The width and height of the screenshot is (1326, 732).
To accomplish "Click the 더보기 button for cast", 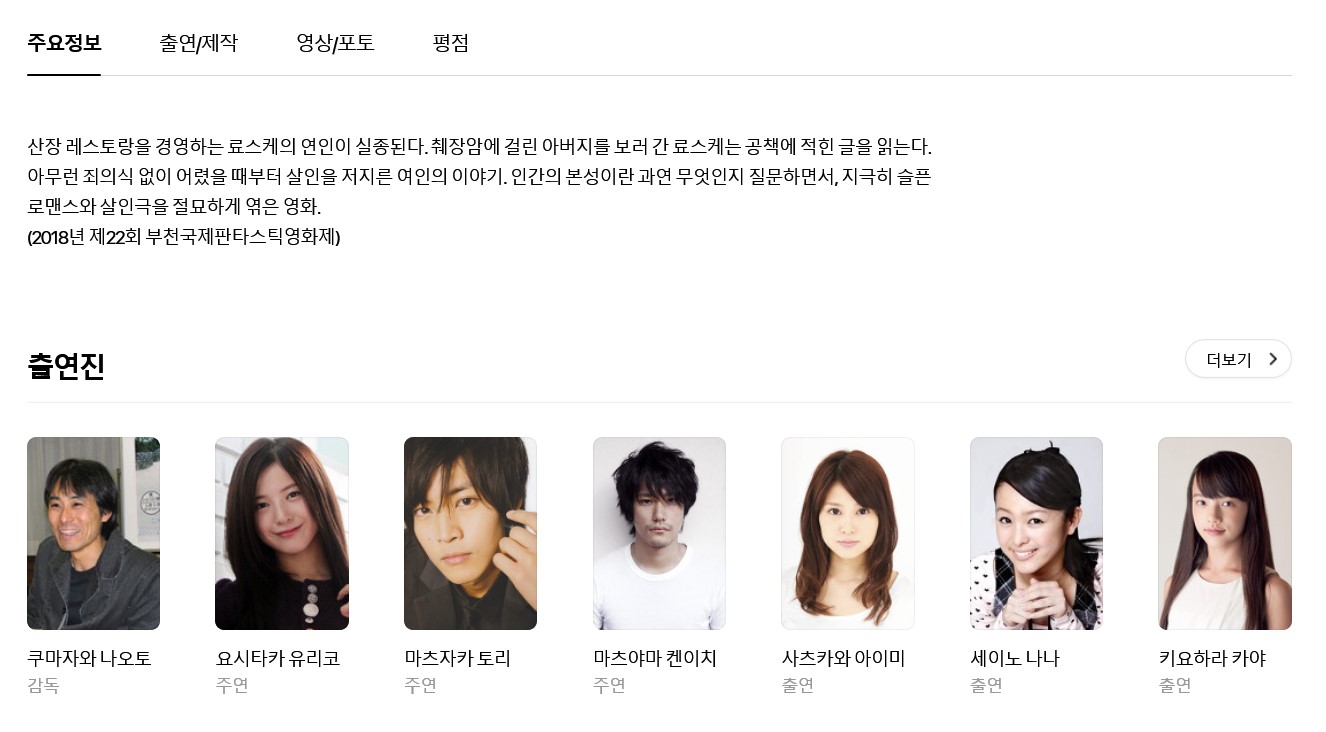I will point(1238,359).
